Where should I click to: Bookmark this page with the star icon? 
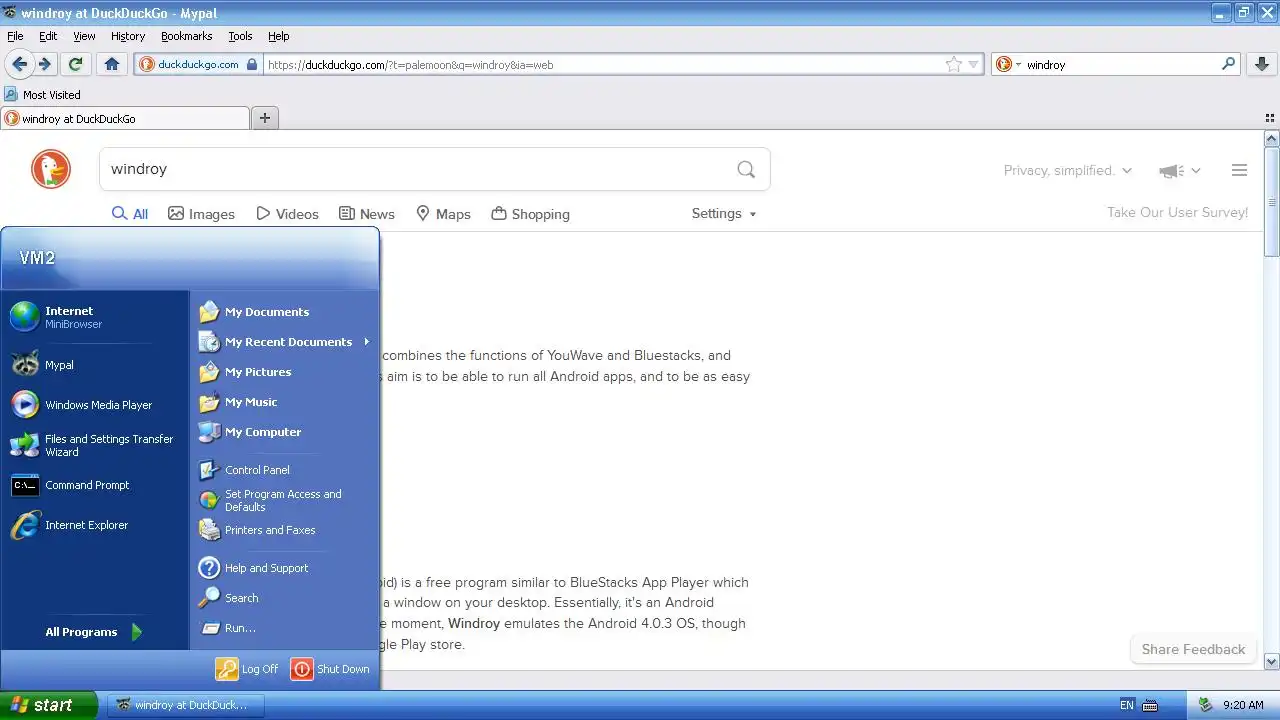[x=954, y=64]
